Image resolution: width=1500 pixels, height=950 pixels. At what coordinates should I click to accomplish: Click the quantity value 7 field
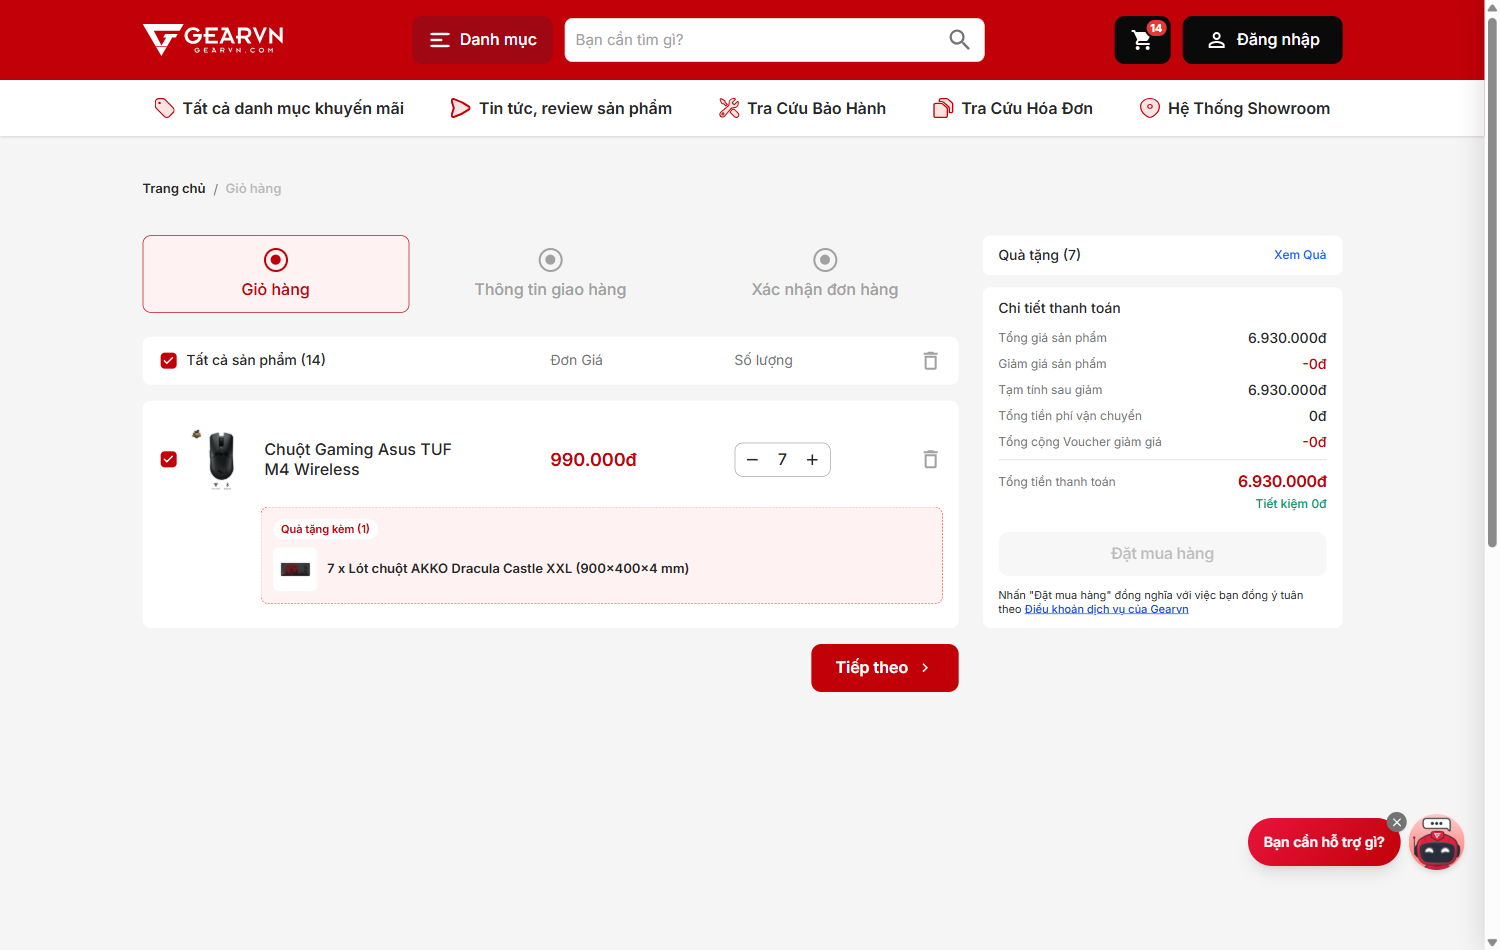(x=782, y=460)
